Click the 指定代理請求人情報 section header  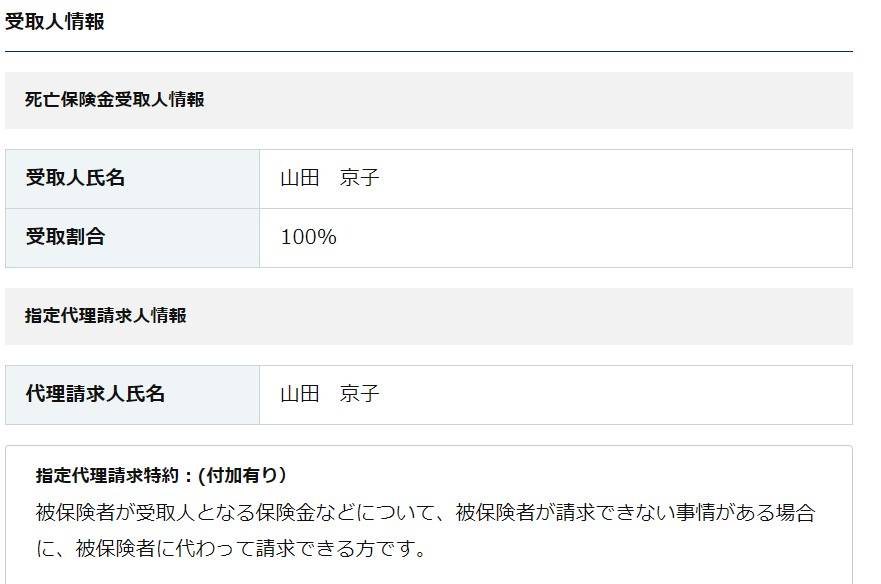coord(106,315)
